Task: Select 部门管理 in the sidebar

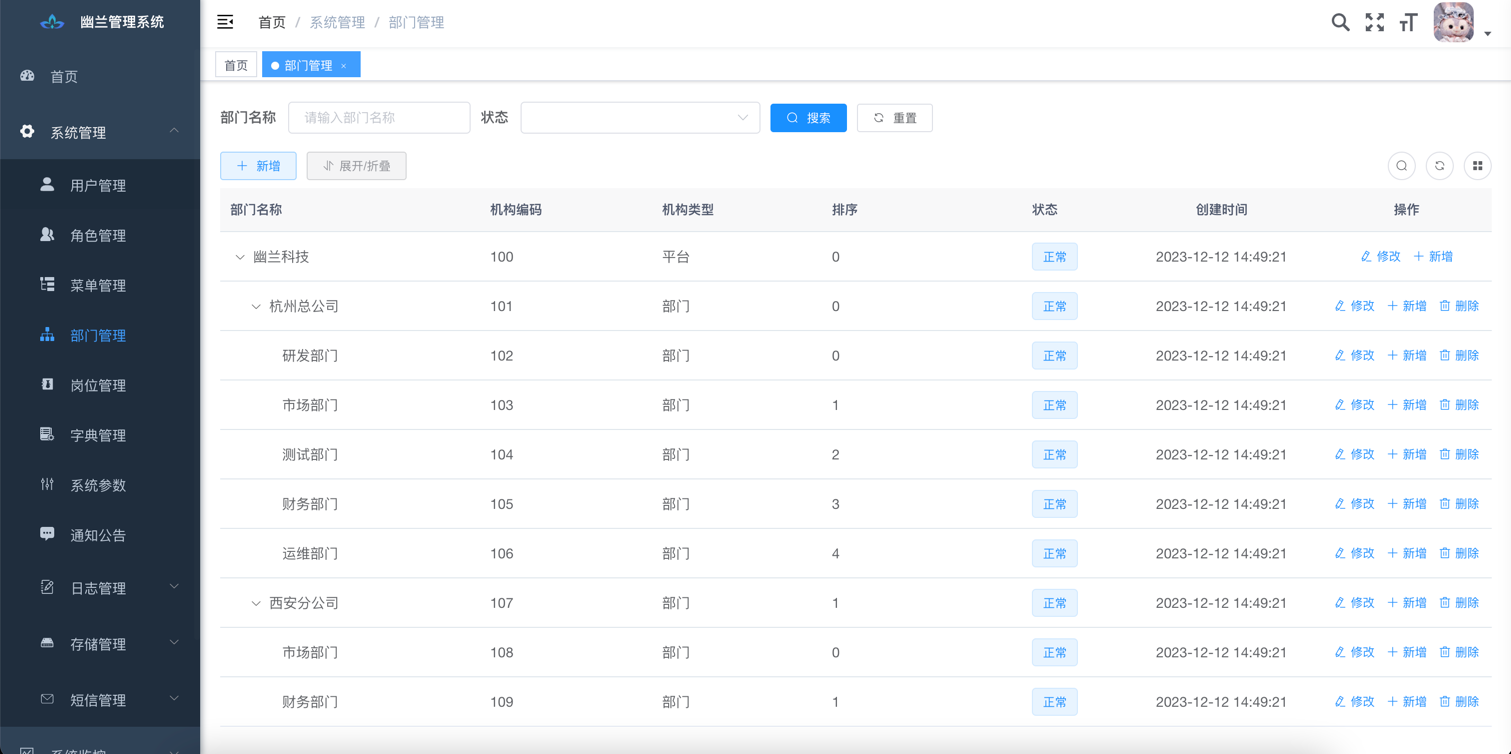Action: click(100, 335)
